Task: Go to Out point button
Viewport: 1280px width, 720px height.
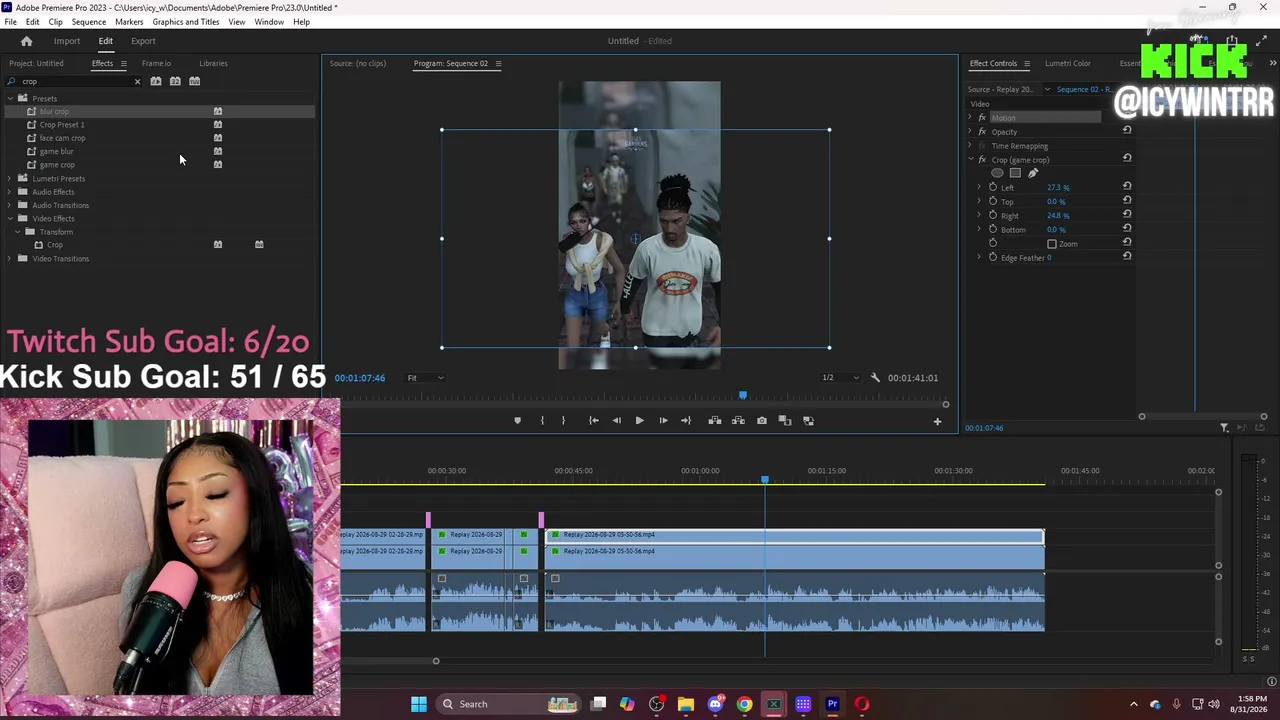Action: tap(686, 421)
